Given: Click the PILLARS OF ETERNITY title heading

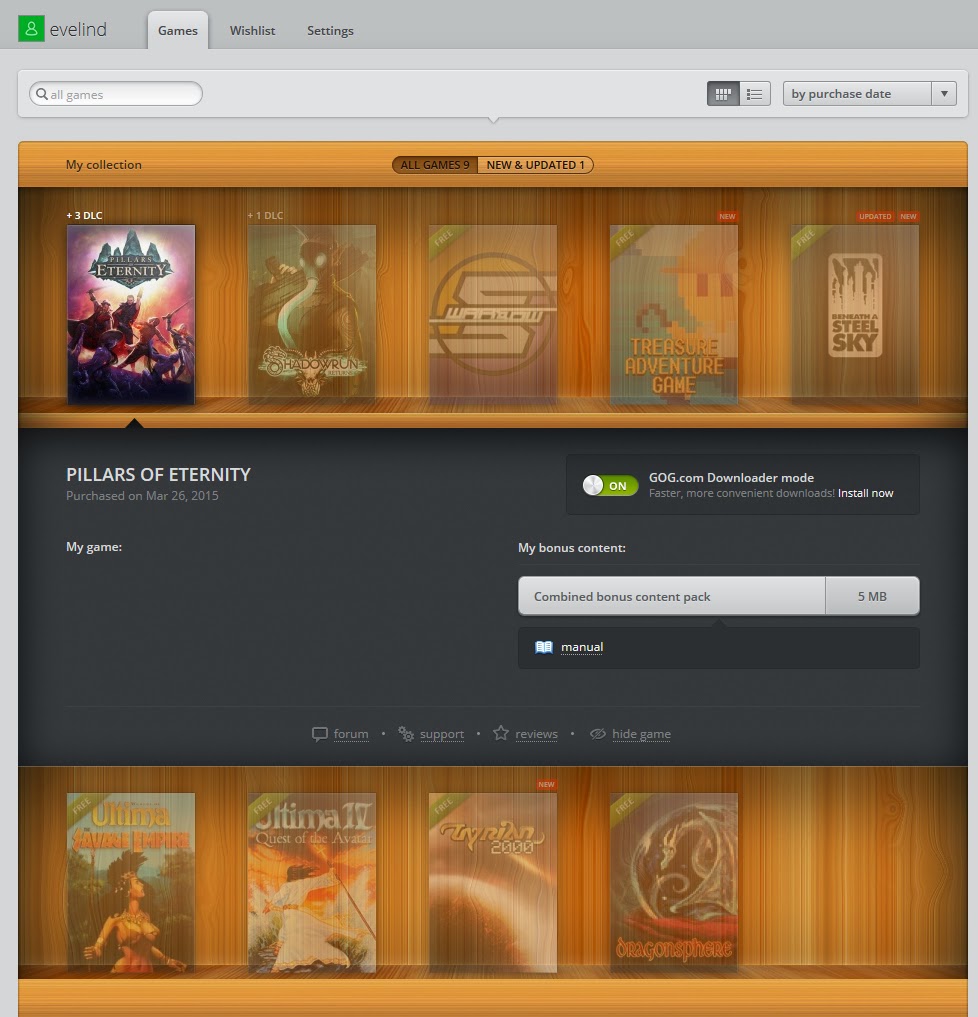Looking at the screenshot, I should [158, 475].
